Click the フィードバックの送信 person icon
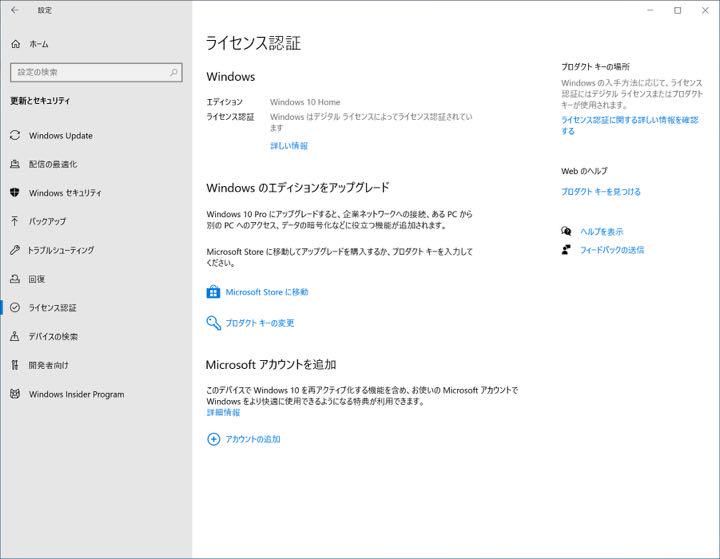720x559 pixels. point(566,249)
